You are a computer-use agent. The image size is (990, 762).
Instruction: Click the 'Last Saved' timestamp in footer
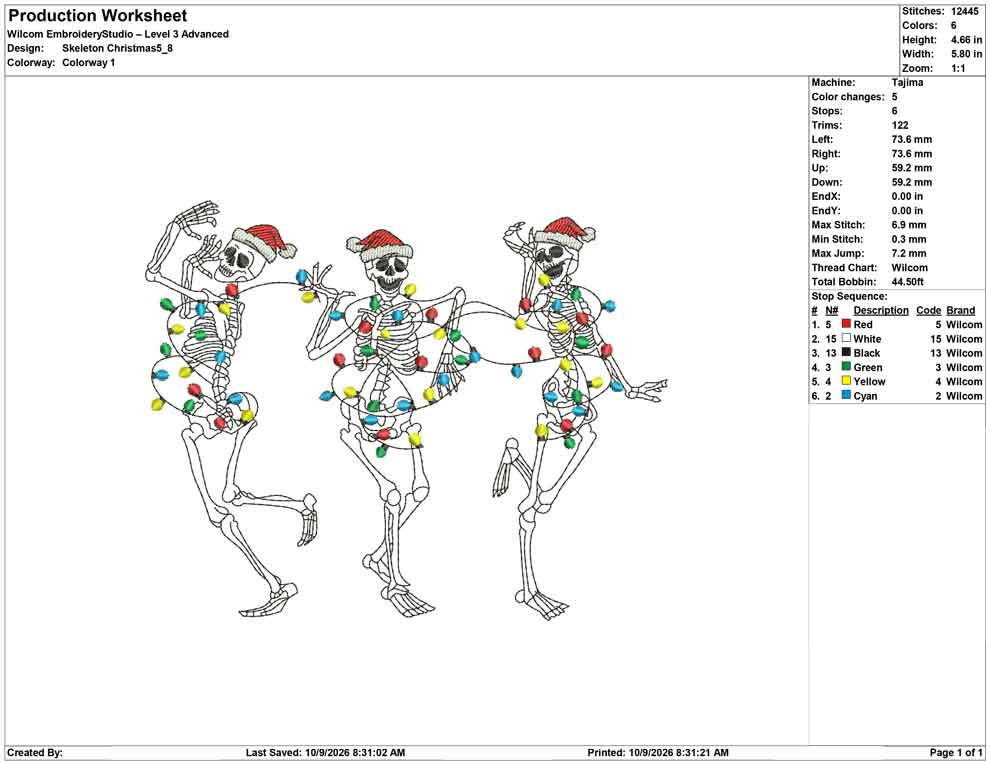click(325, 753)
